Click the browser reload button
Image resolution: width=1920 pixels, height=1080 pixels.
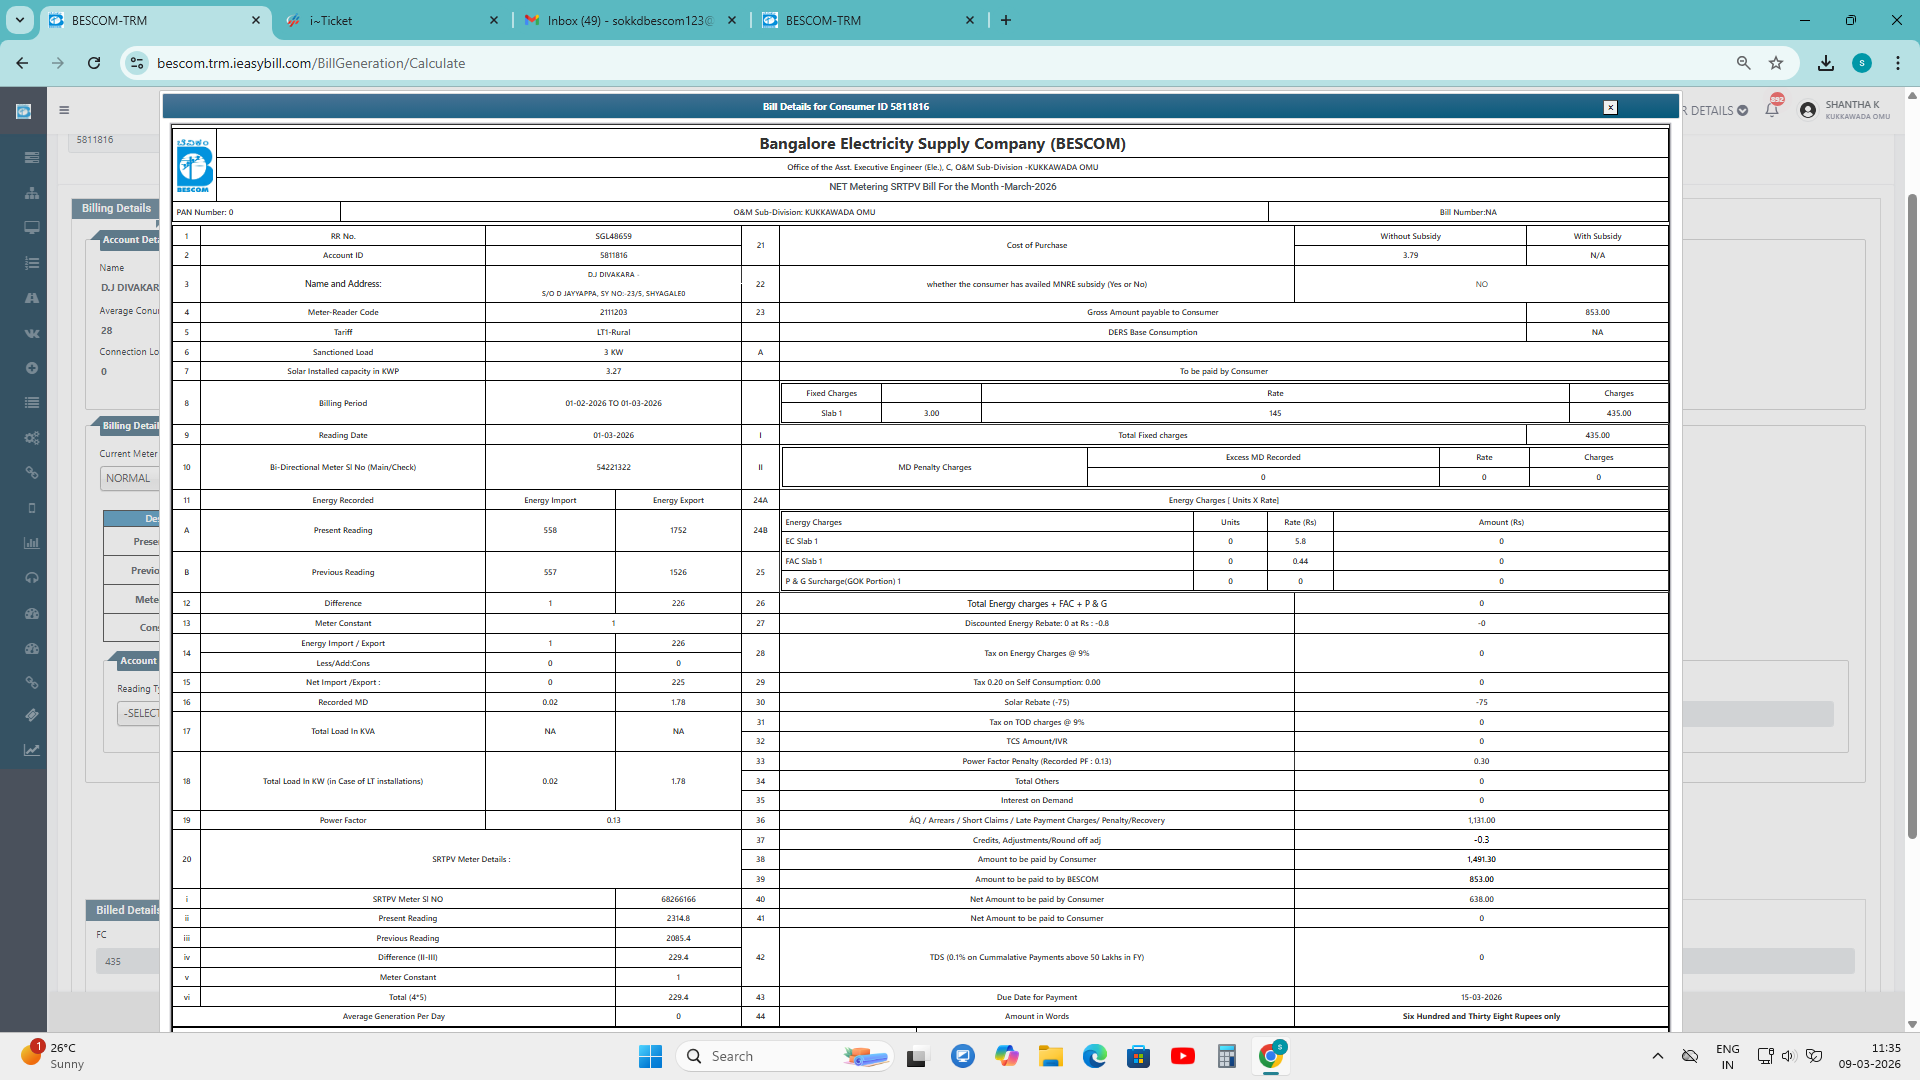click(94, 63)
